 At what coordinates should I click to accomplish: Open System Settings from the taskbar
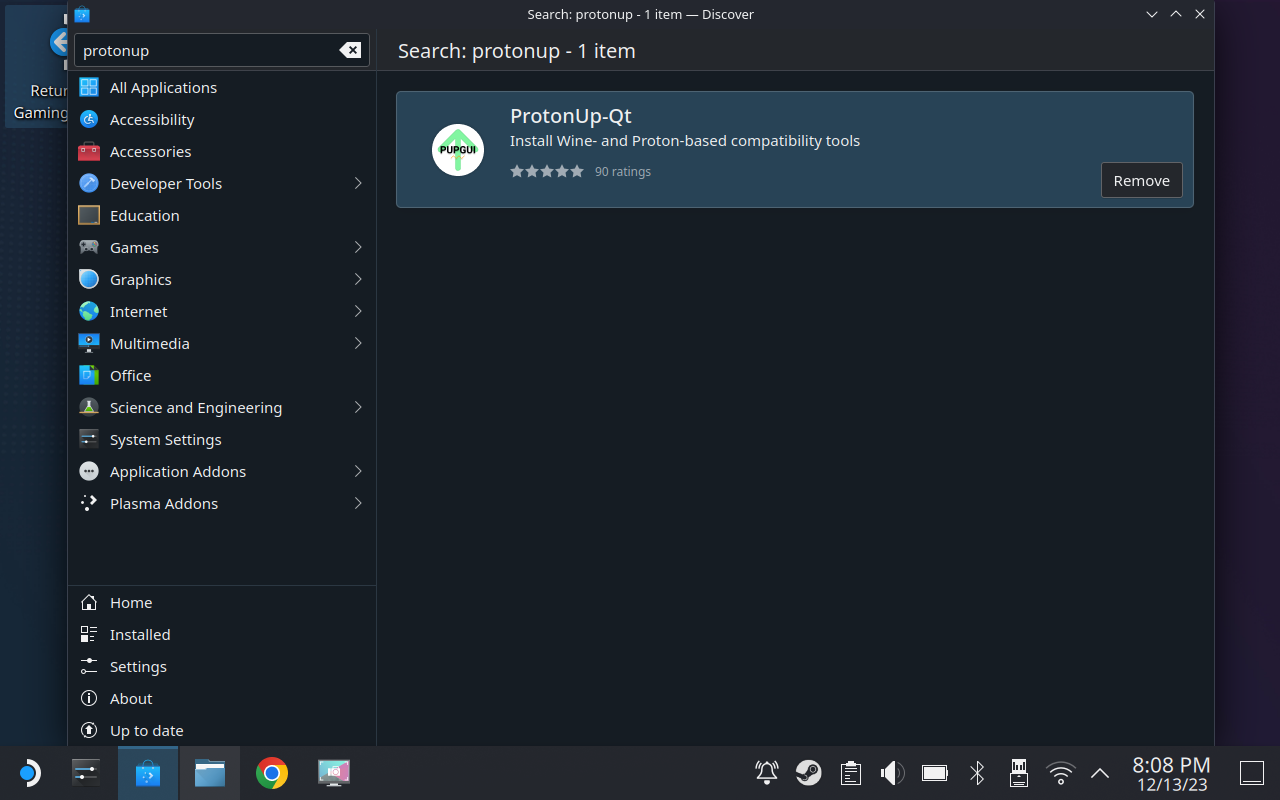(x=86, y=773)
